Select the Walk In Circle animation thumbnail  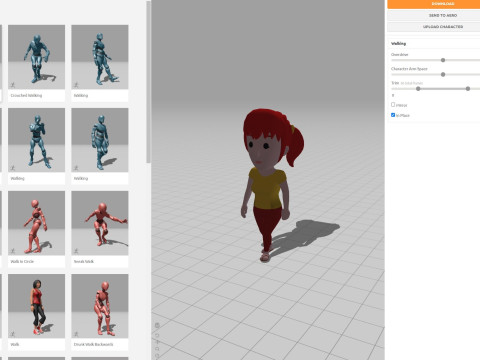point(36,223)
